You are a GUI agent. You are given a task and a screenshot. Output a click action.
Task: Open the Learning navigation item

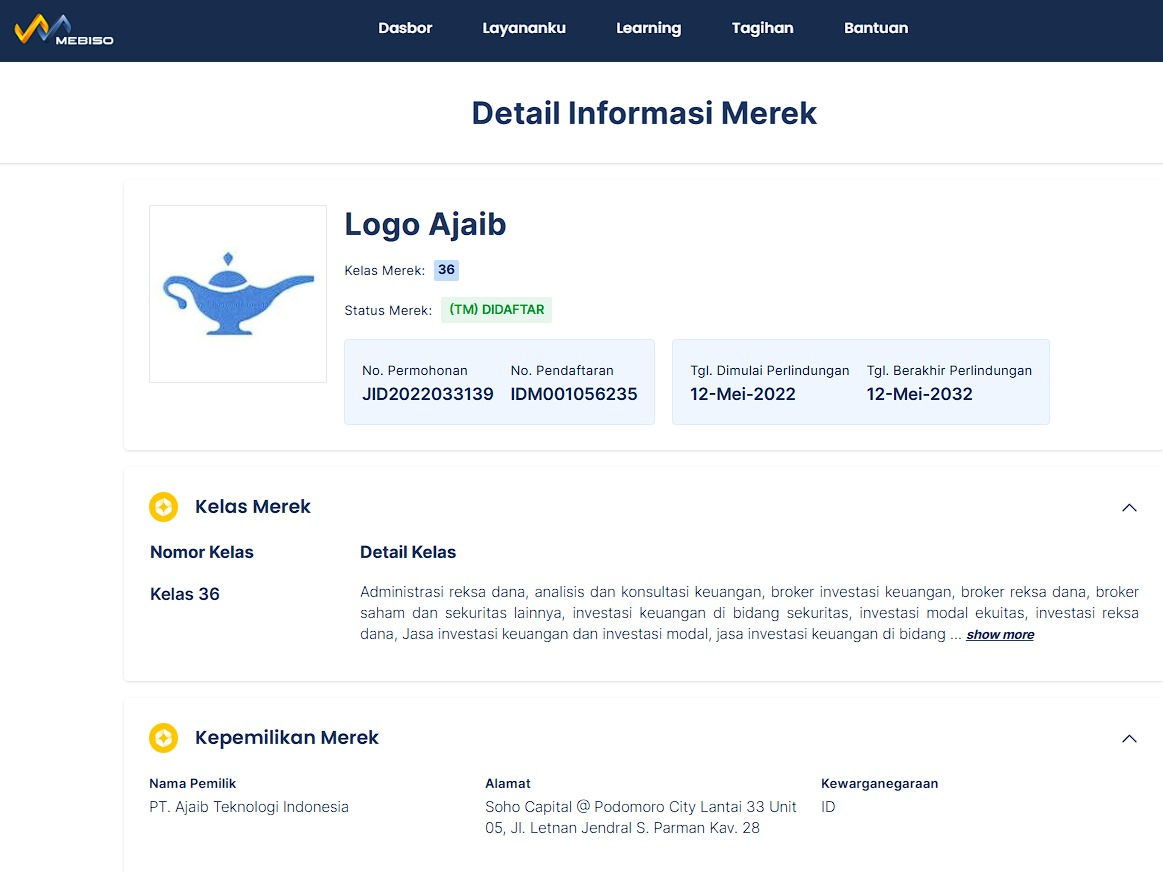pyautogui.click(x=648, y=28)
